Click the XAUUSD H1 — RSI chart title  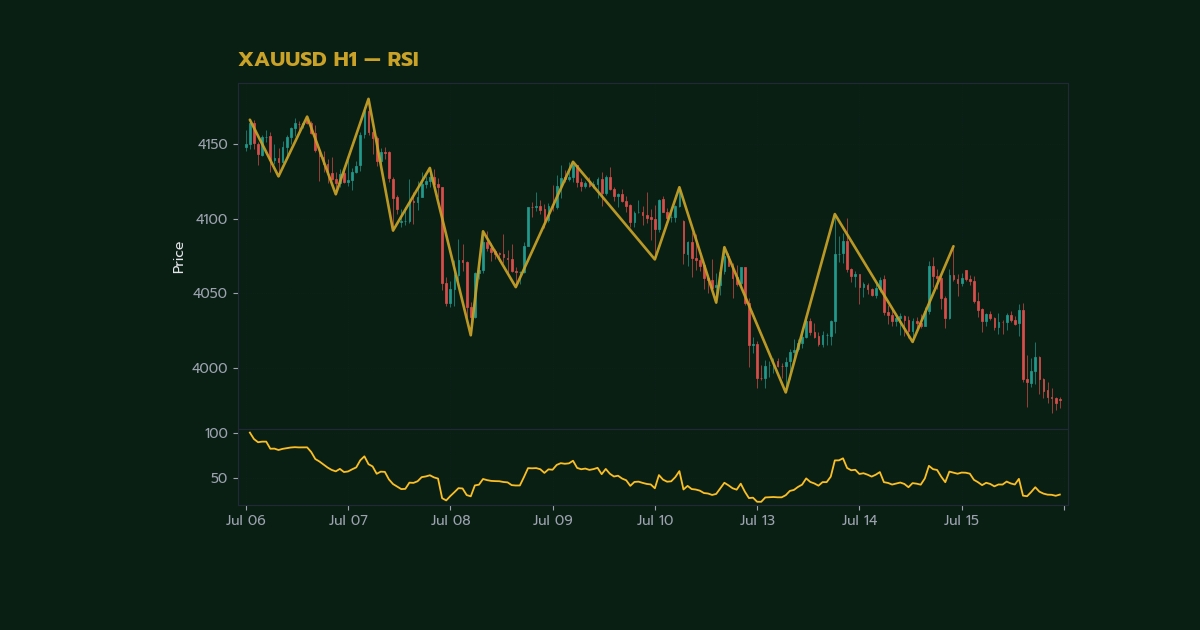pos(328,60)
